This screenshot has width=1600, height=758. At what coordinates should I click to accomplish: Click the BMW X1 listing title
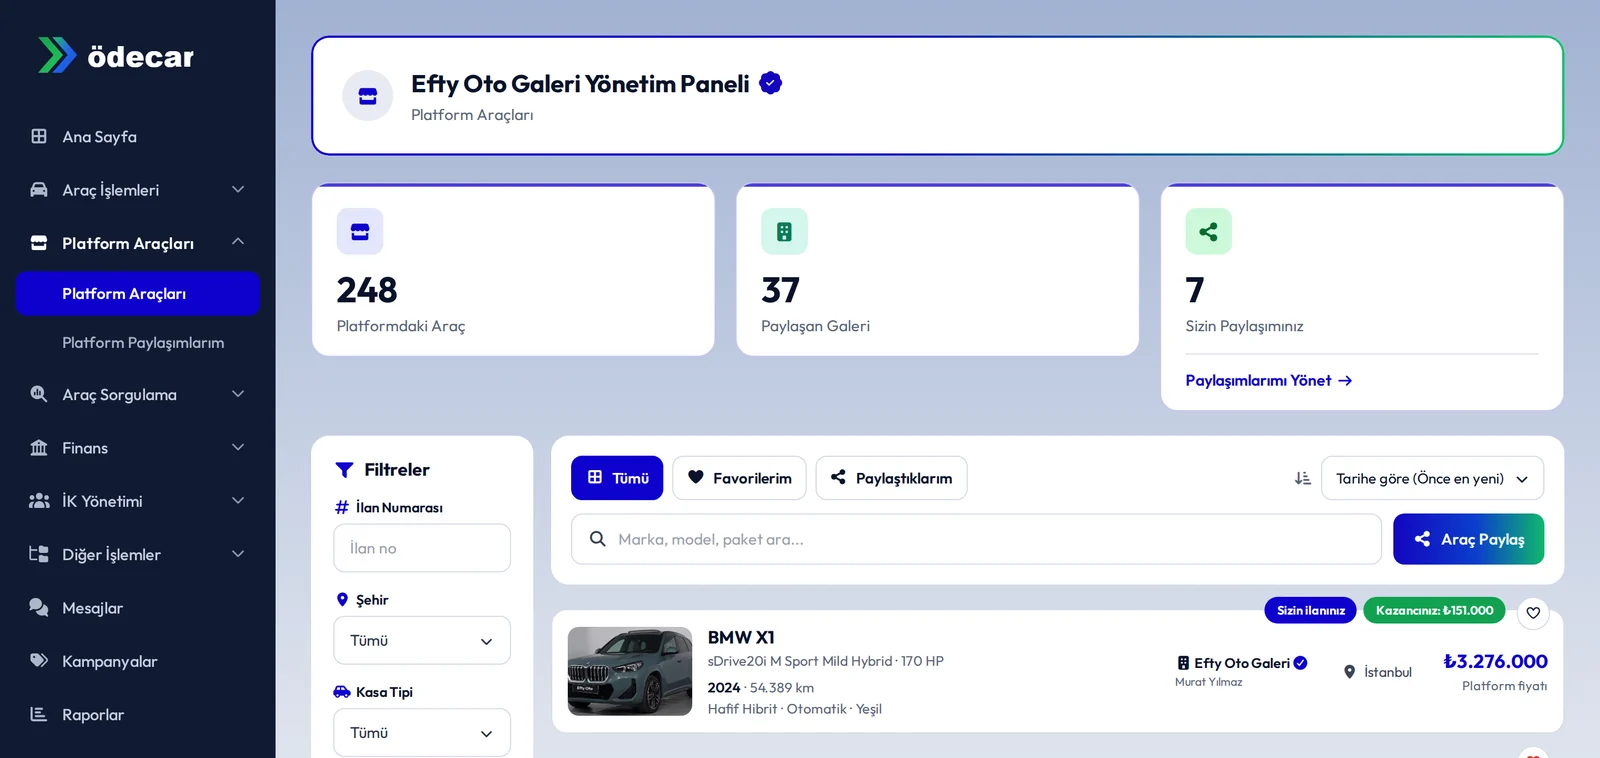(x=741, y=637)
